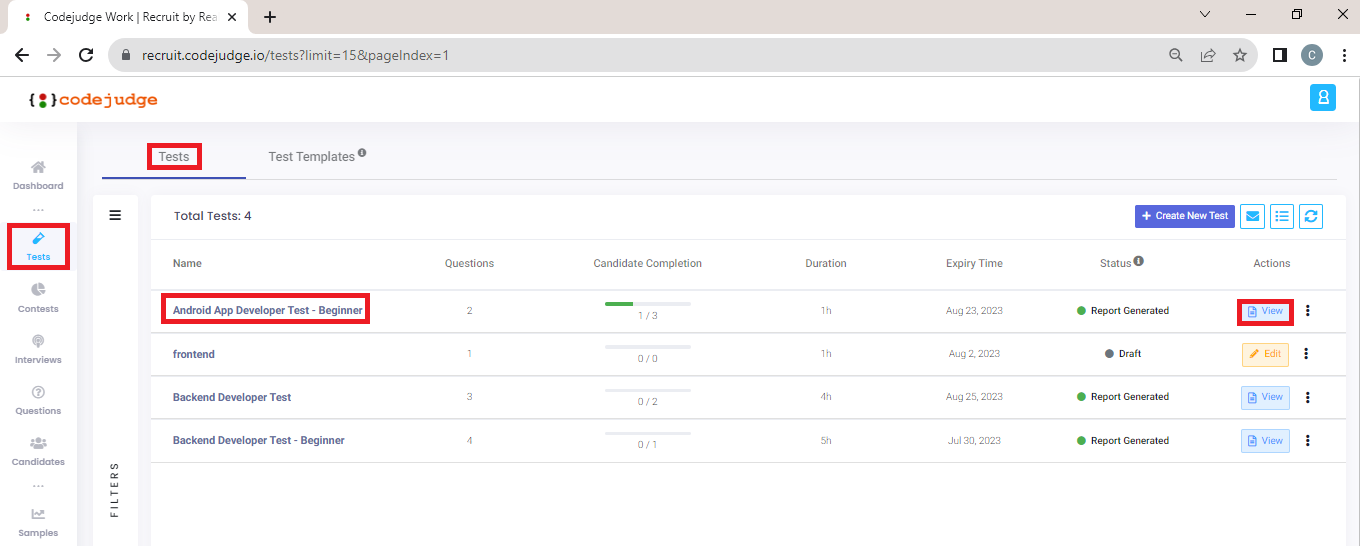
Task: Click the codejudge logo
Action: 93,99
